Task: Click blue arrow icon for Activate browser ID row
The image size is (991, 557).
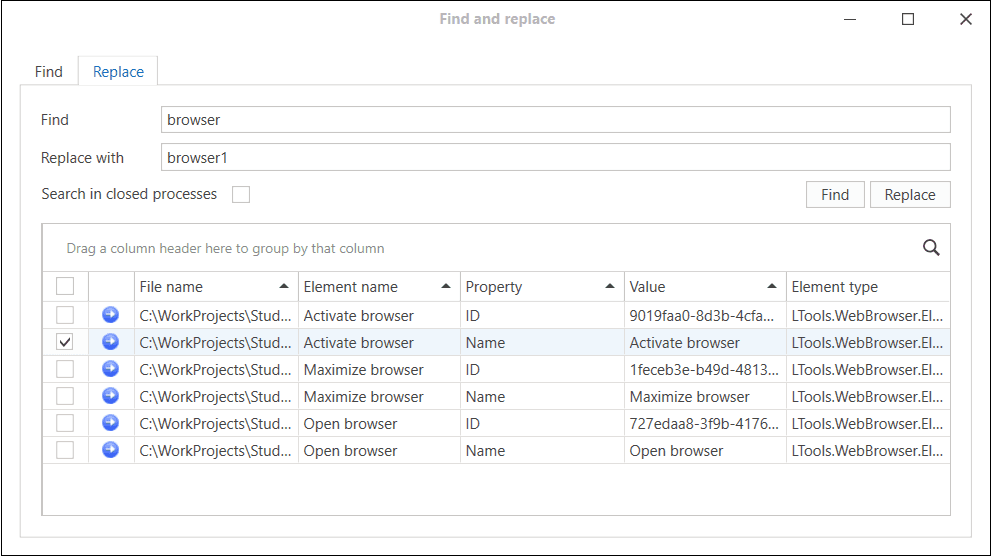Action: point(111,315)
